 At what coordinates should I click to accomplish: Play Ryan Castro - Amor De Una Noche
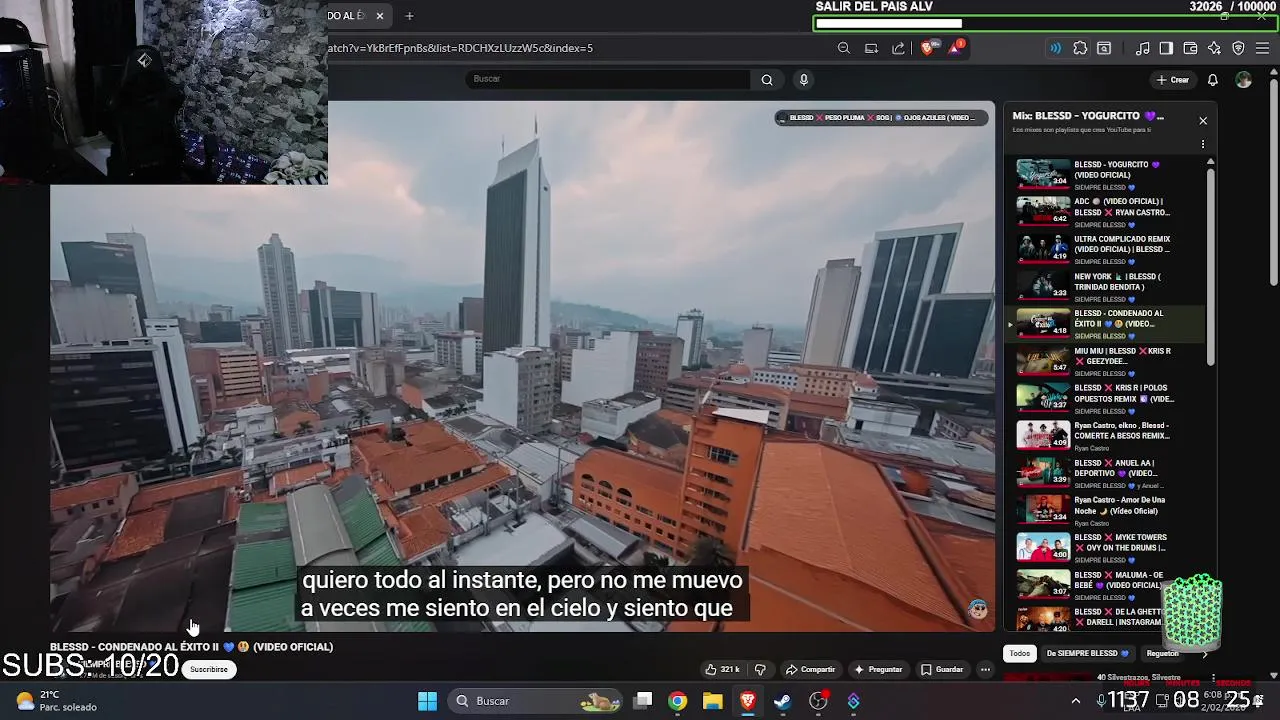(x=1106, y=510)
